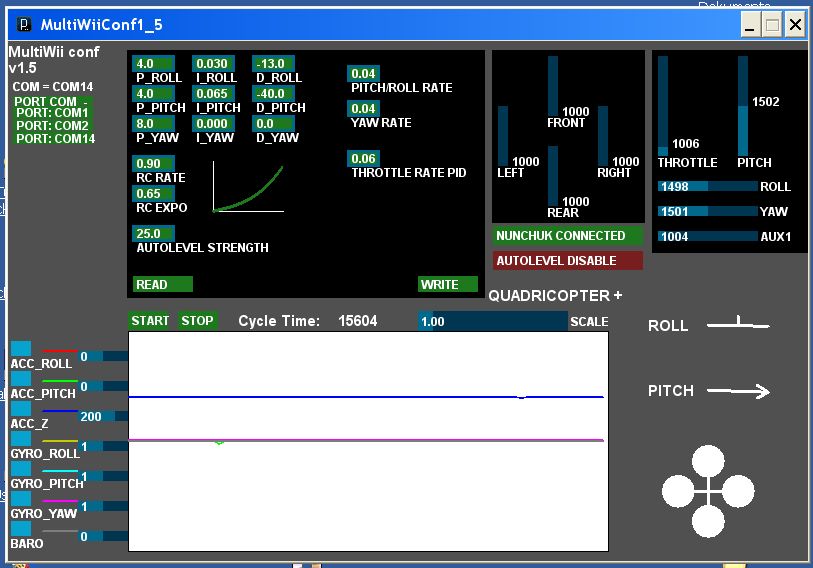This screenshot has height=568, width=813.
Task: Select the THROTTLE RATE PID 0.06 field
Action: [363, 158]
